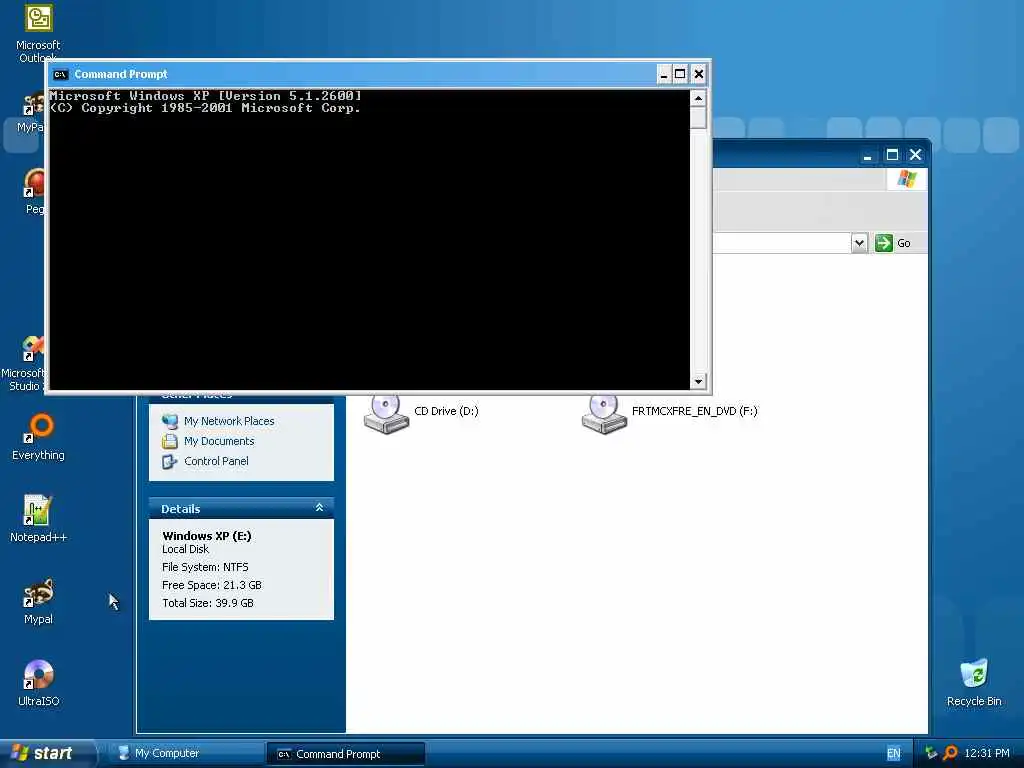Collapse the Details panel chevron
1024x768 pixels.
(319, 507)
